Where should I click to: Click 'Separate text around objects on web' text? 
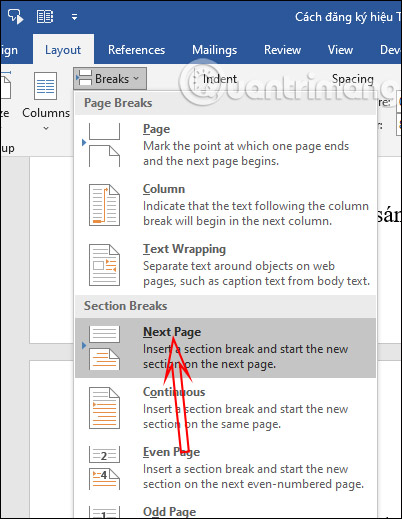[239, 266]
